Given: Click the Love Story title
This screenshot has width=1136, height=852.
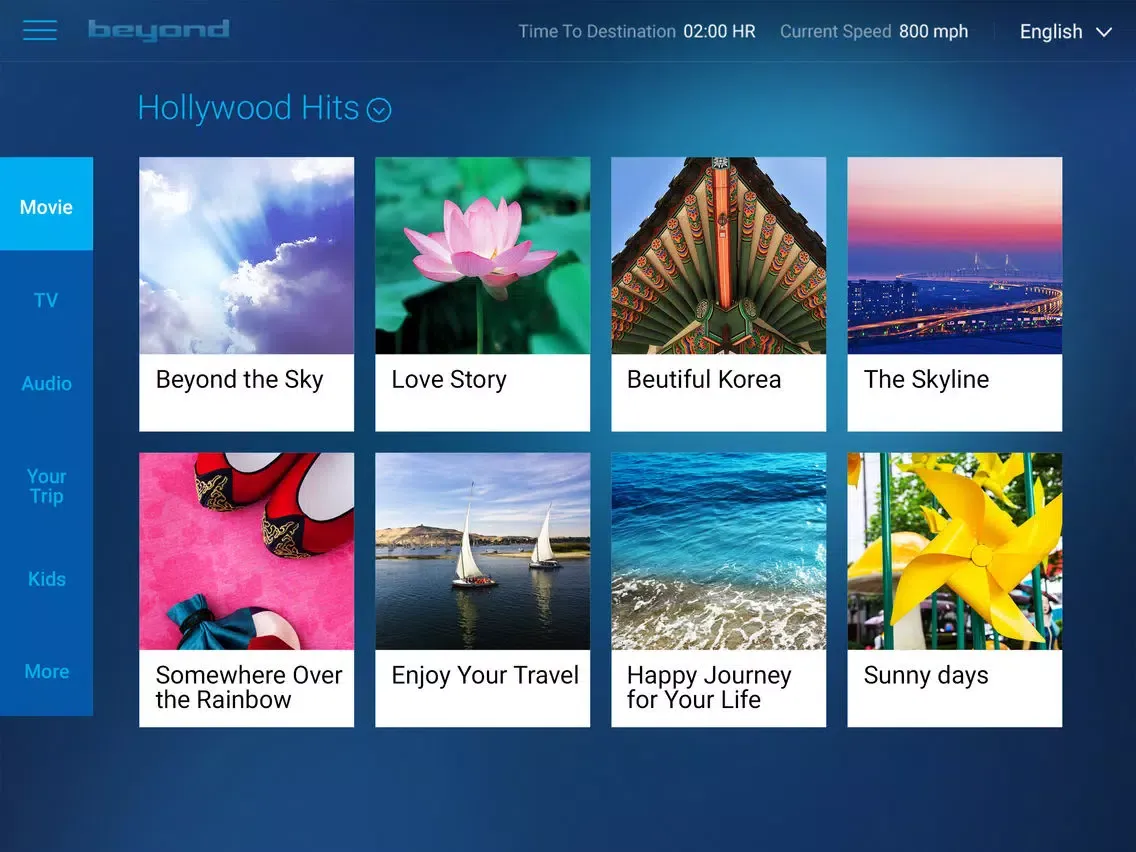Looking at the screenshot, I should click(449, 380).
